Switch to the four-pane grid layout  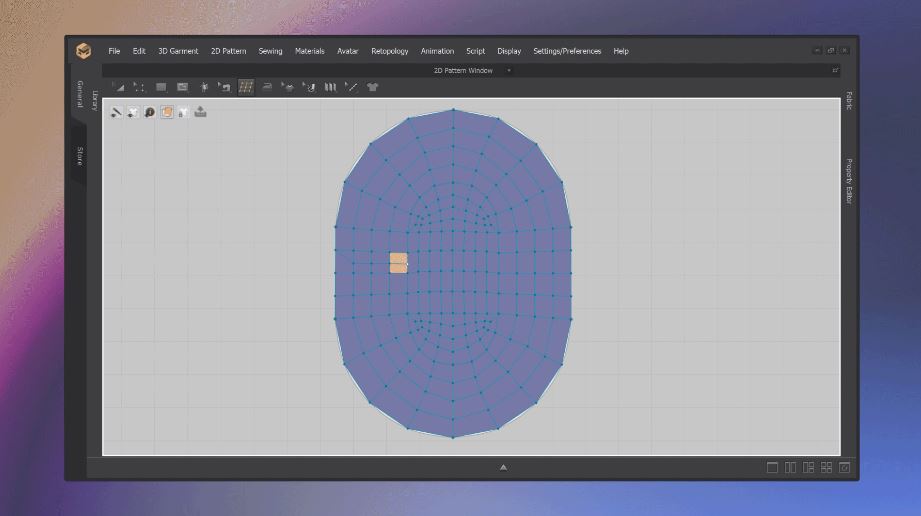826,468
